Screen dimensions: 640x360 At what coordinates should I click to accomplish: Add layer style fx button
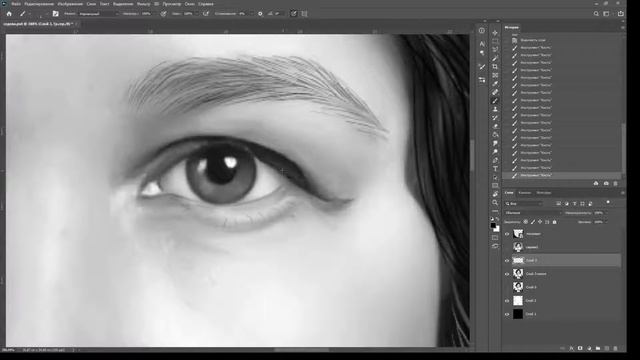point(571,348)
